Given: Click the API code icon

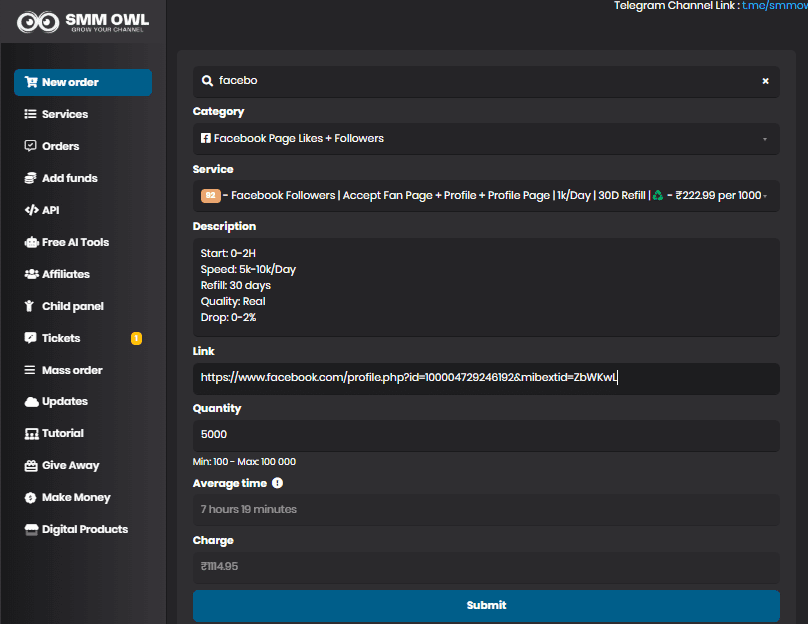Looking at the screenshot, I should pos(31,210).
